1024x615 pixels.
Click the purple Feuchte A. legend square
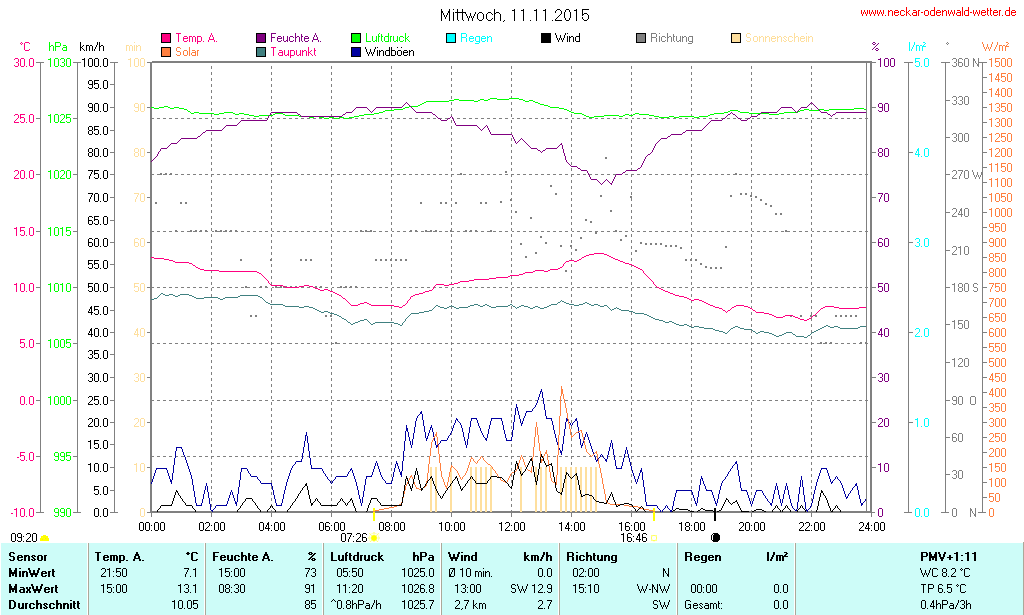(261, 39)
